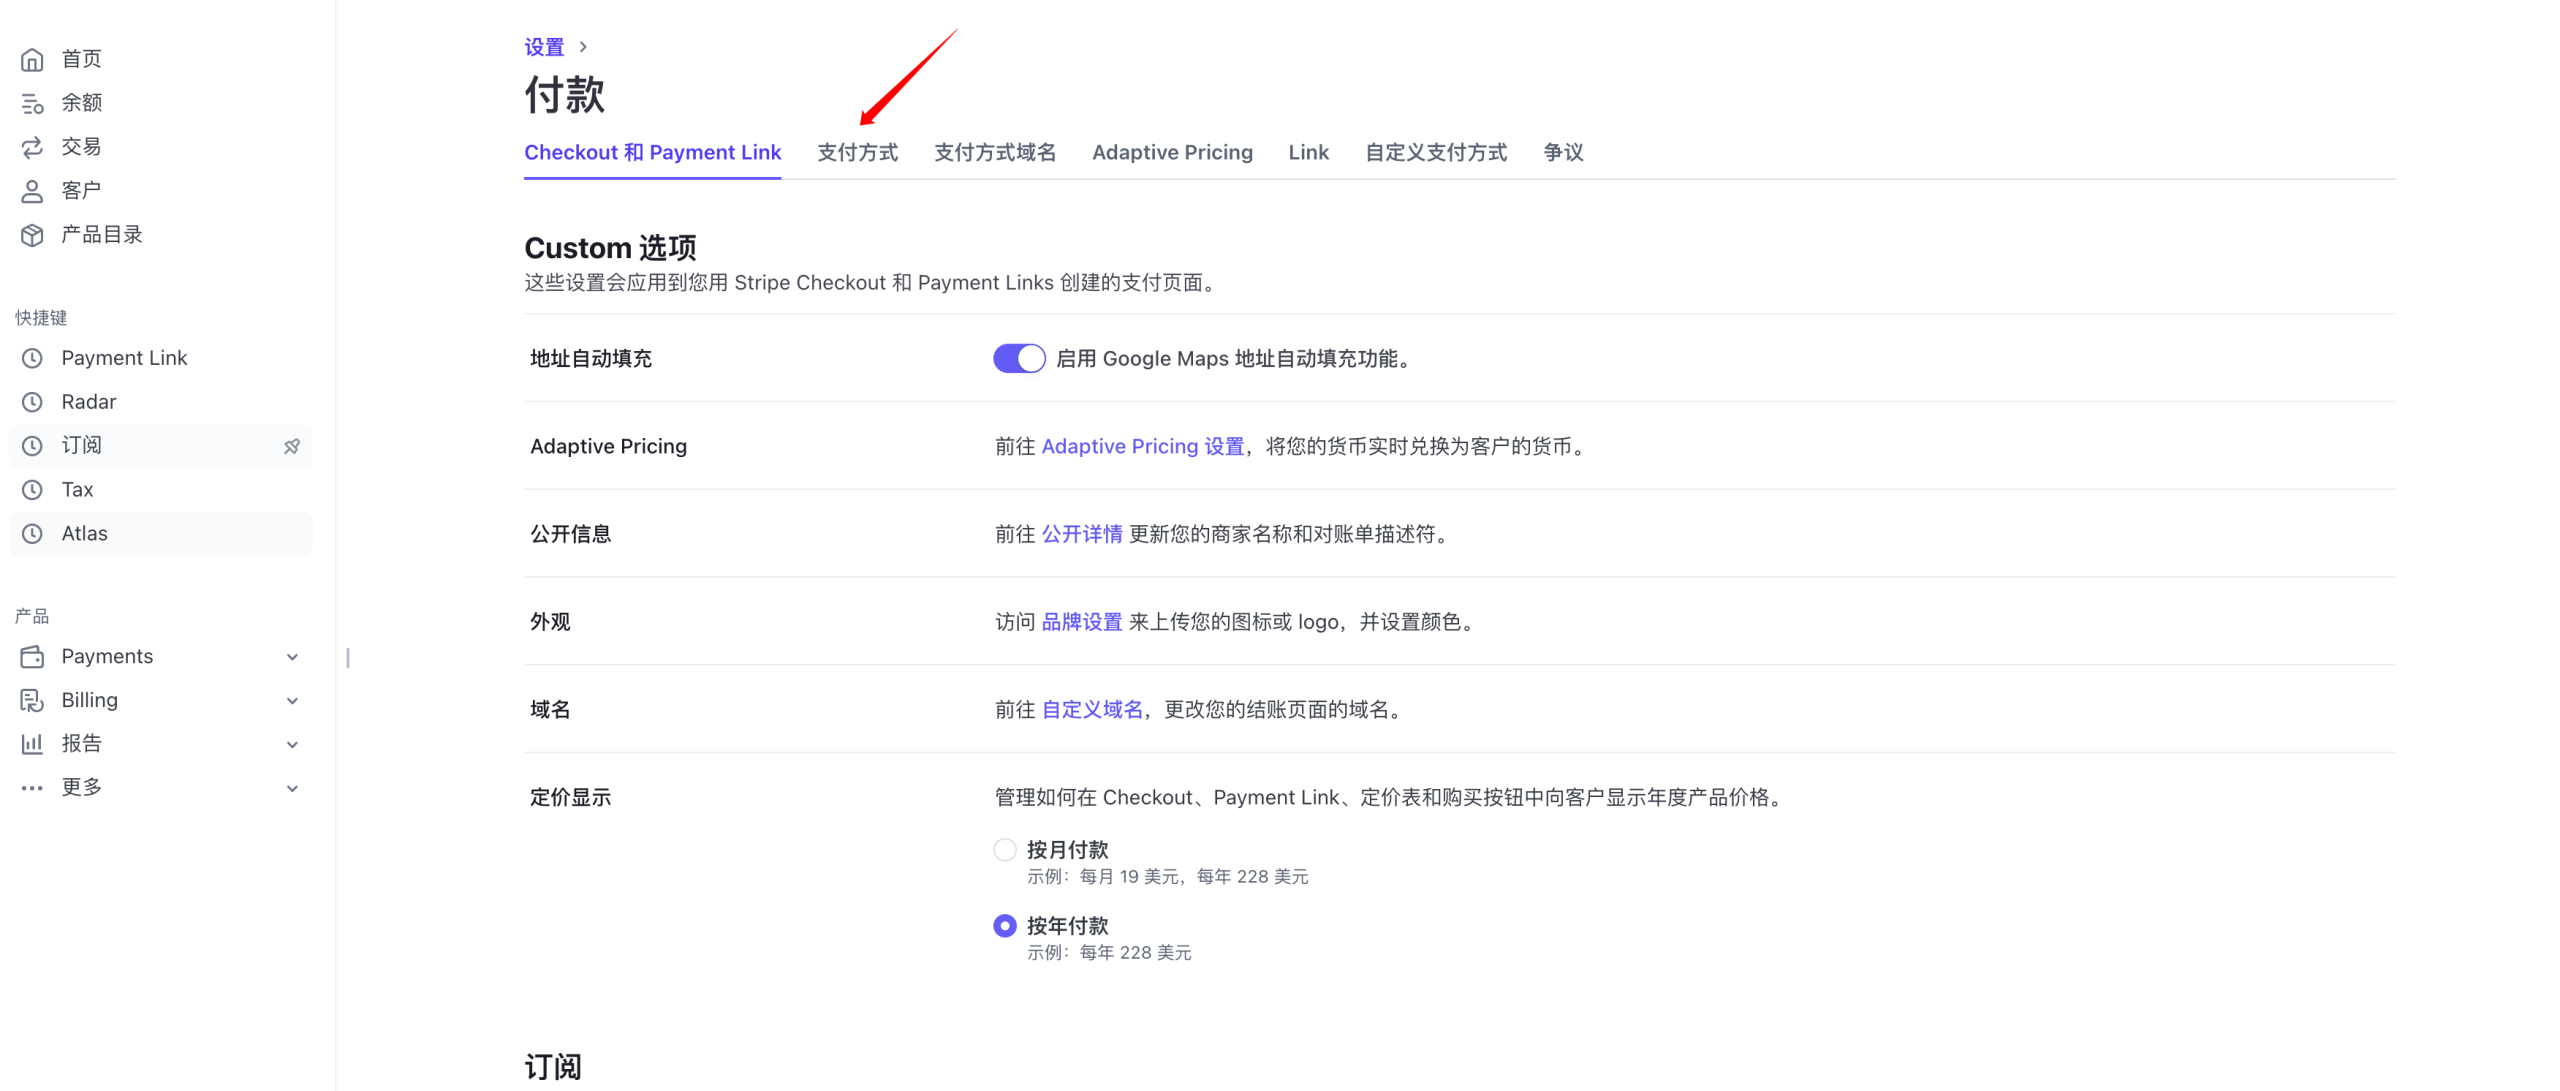This screenshot has width=2560, height=1091.
Task: Click the transactions arrows icon beside 交易
Action: (x=32, y=147)
